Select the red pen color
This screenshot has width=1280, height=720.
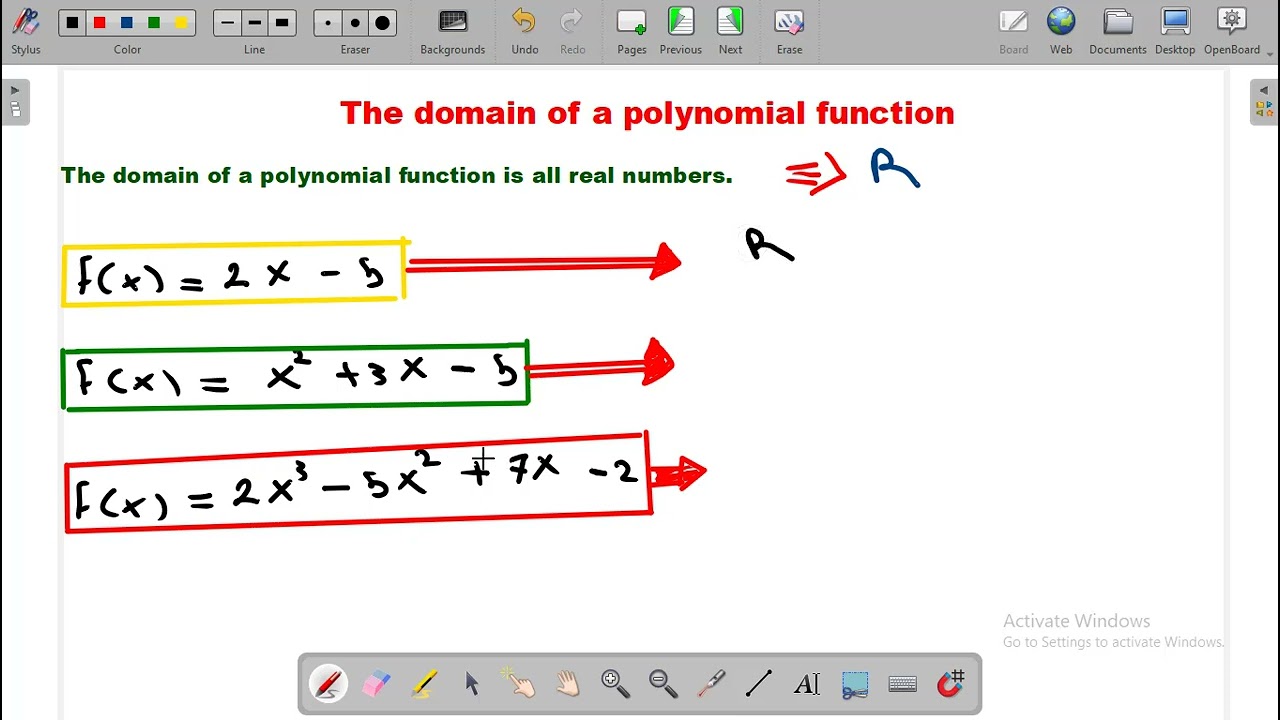(x=99, y=23)
